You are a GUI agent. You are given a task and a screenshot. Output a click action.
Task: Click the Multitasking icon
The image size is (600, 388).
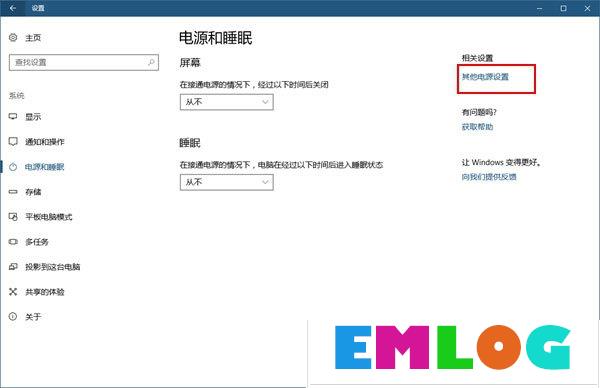point(13,242)
